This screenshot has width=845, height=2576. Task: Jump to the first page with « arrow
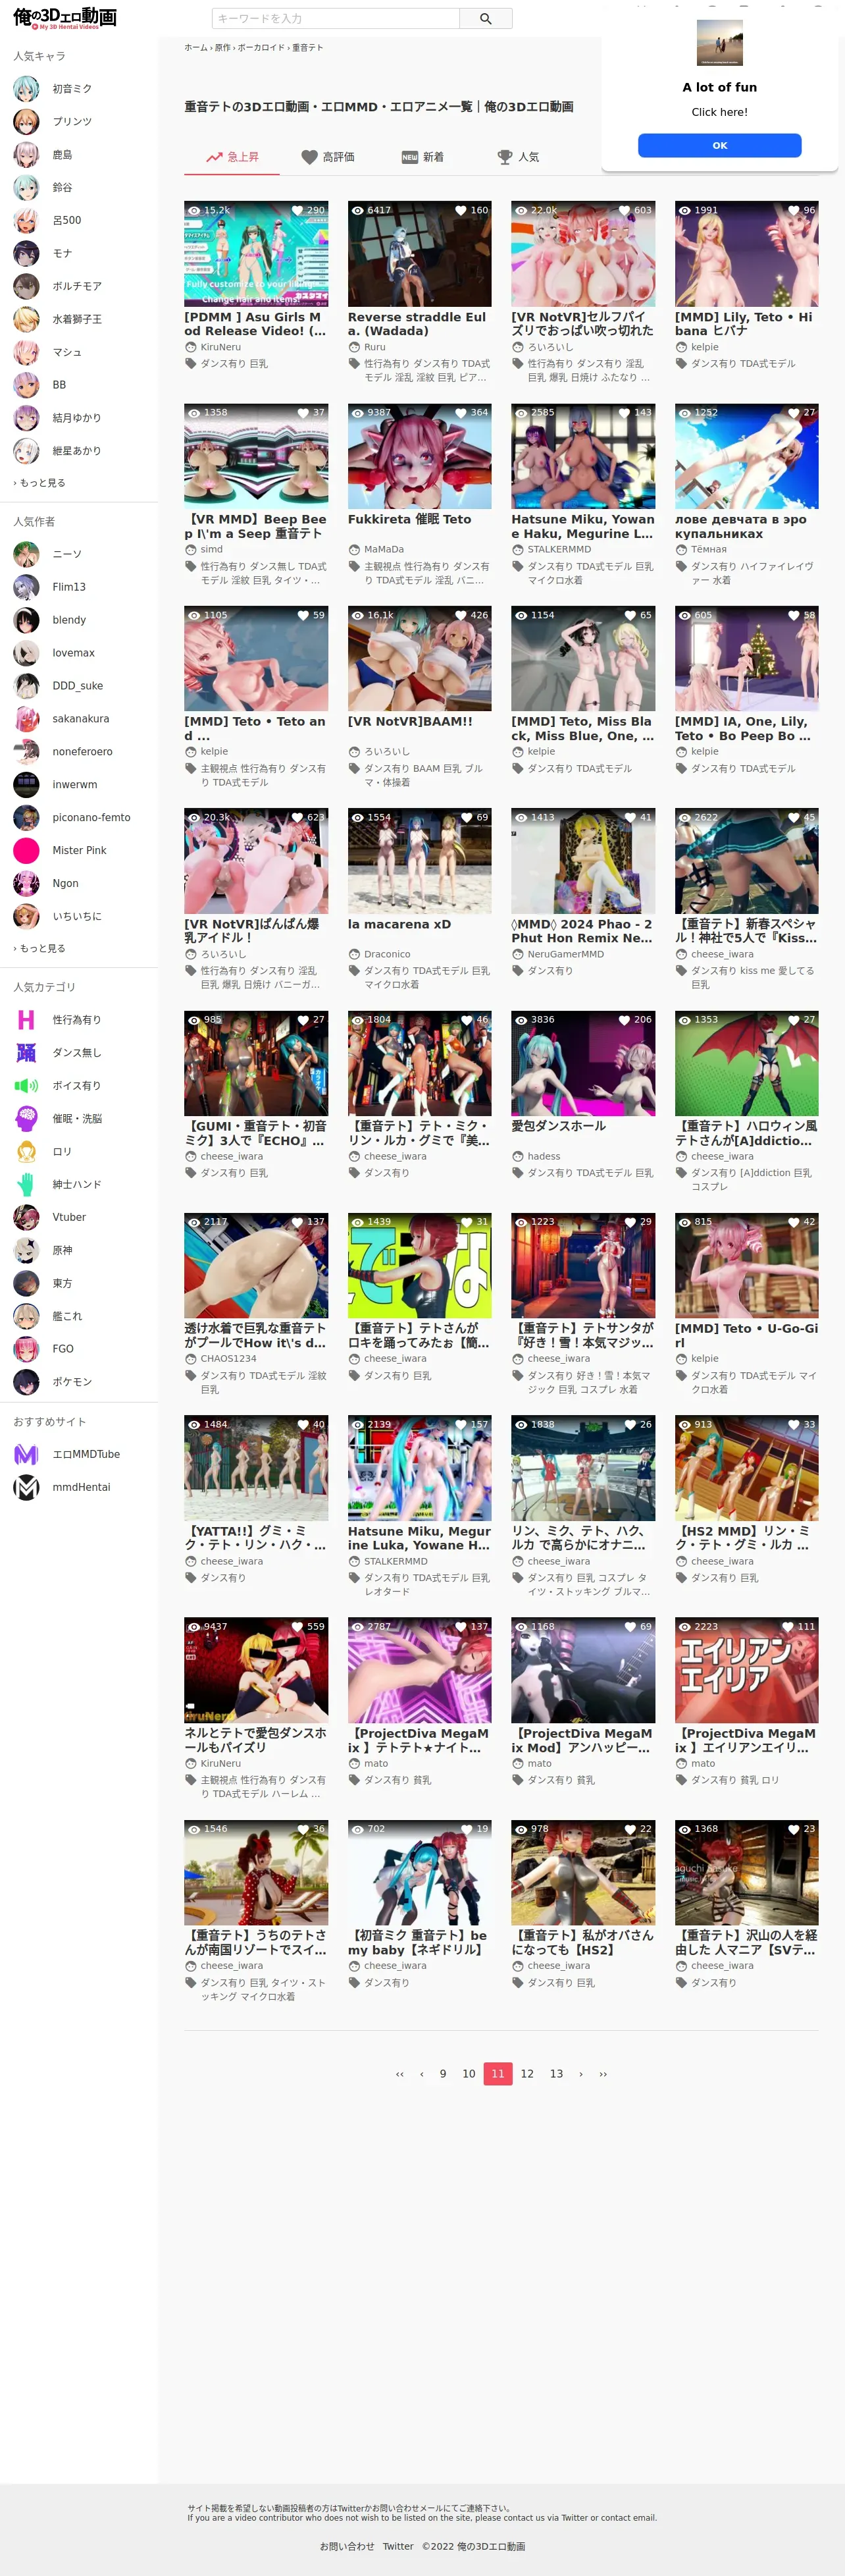tap(400, 2074)
